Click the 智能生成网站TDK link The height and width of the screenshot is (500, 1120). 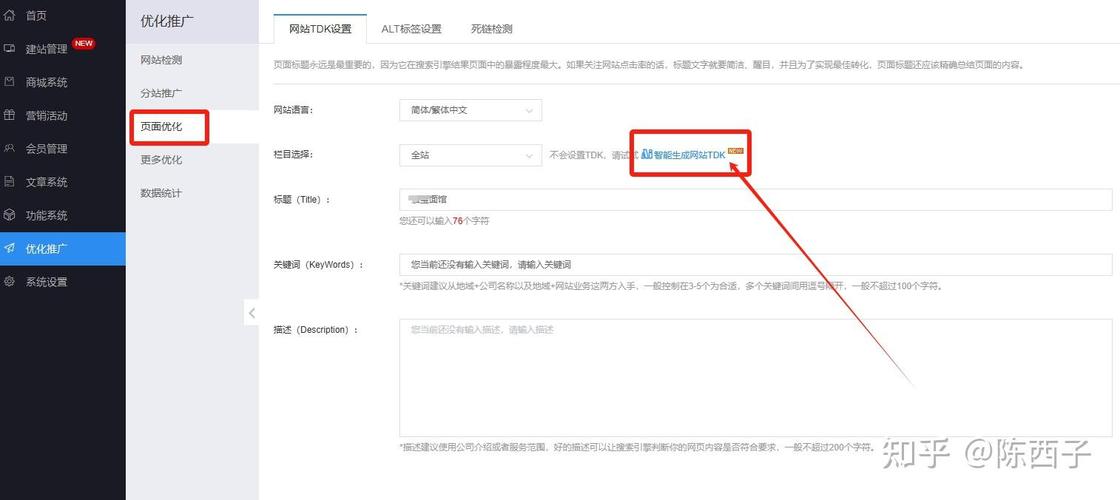690,155
